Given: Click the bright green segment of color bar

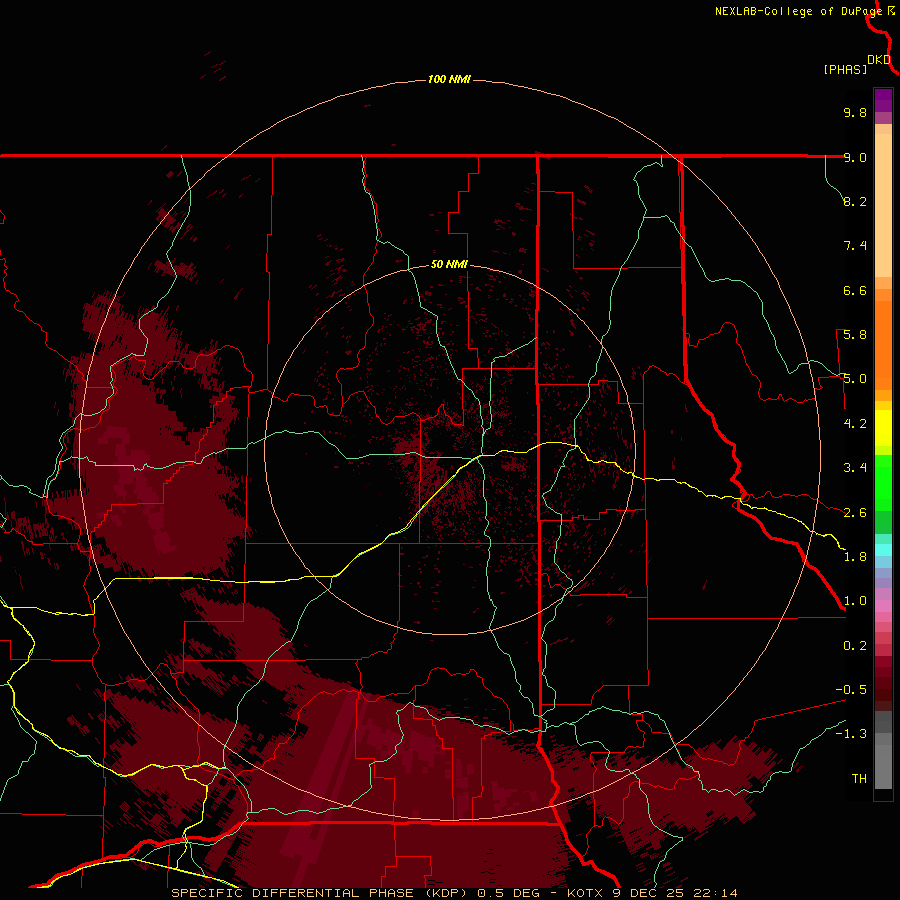Looking at the screenshot, I should pos(883,482).
